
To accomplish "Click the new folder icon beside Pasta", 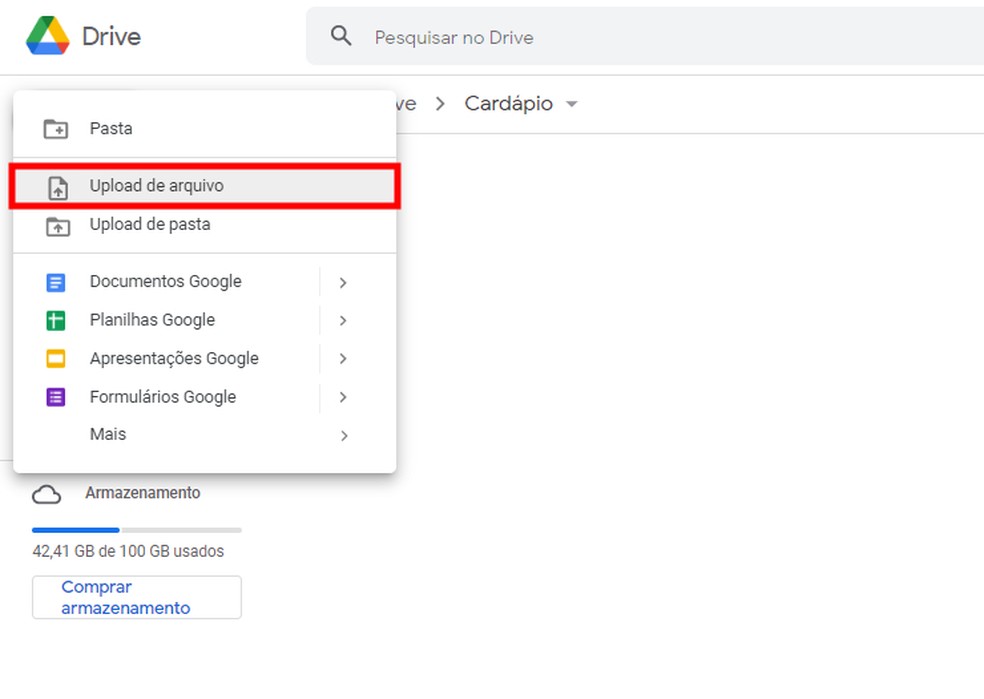I will pos(56,129).
